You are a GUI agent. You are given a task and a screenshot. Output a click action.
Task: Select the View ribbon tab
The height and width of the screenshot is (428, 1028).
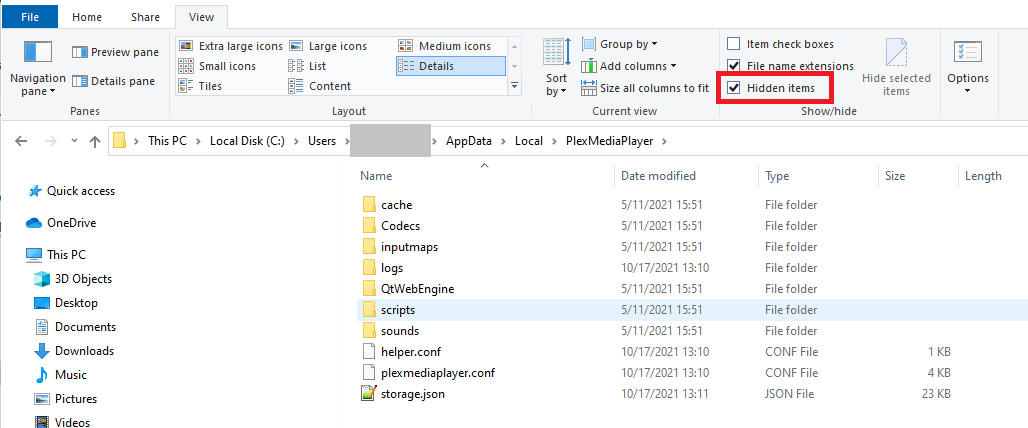click(201, 18)
